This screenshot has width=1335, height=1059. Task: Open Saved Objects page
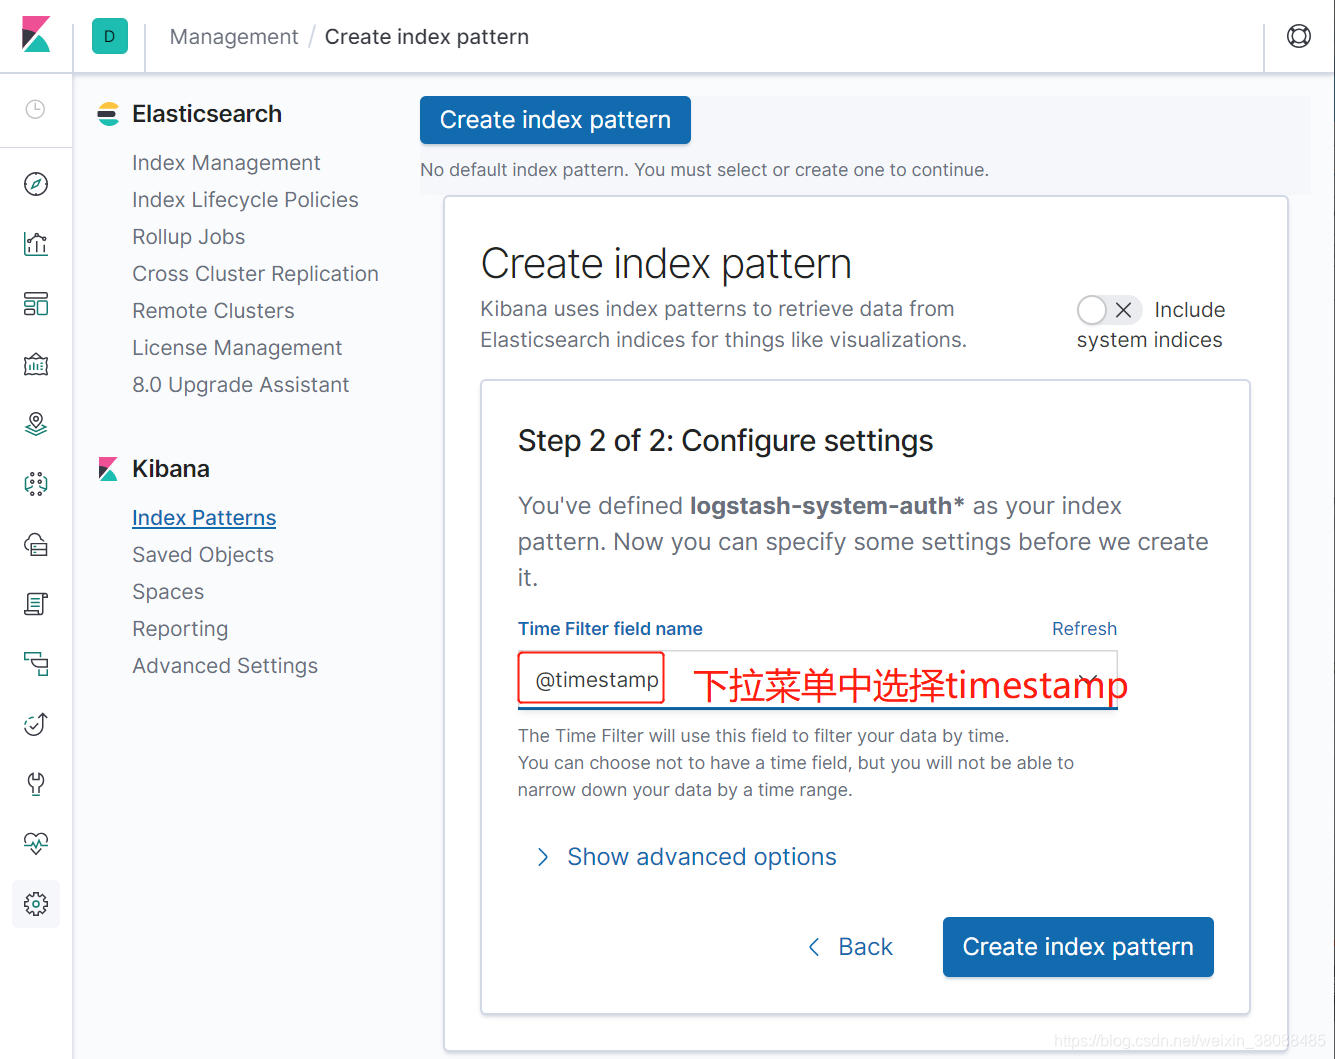pos(203,555)
